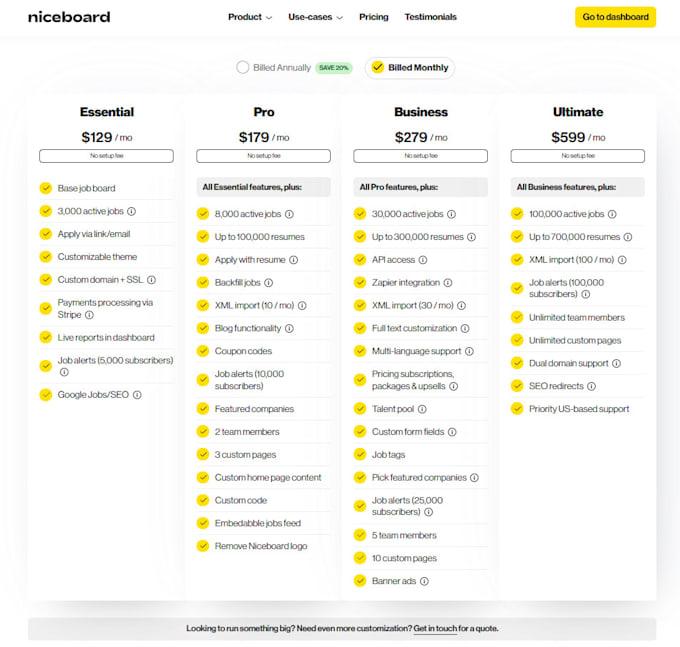Click the SAVE 20% badge

[334, 68]
